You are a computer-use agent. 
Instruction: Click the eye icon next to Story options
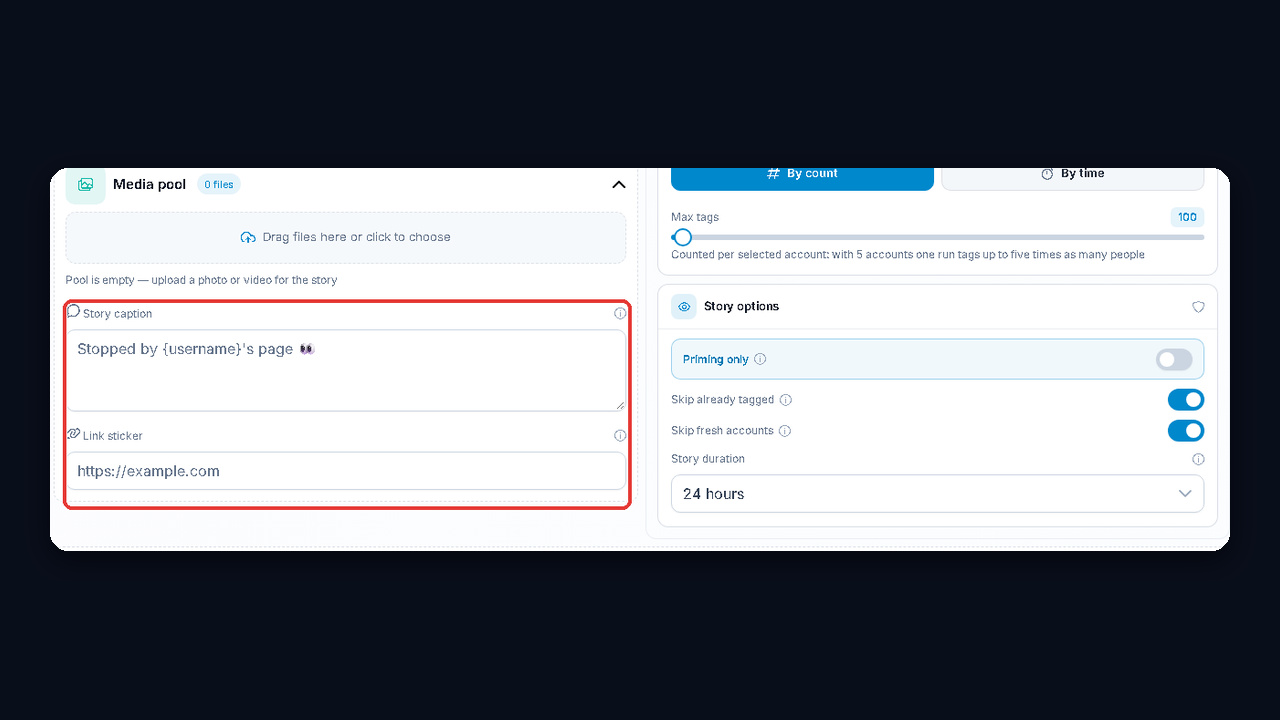684,307
